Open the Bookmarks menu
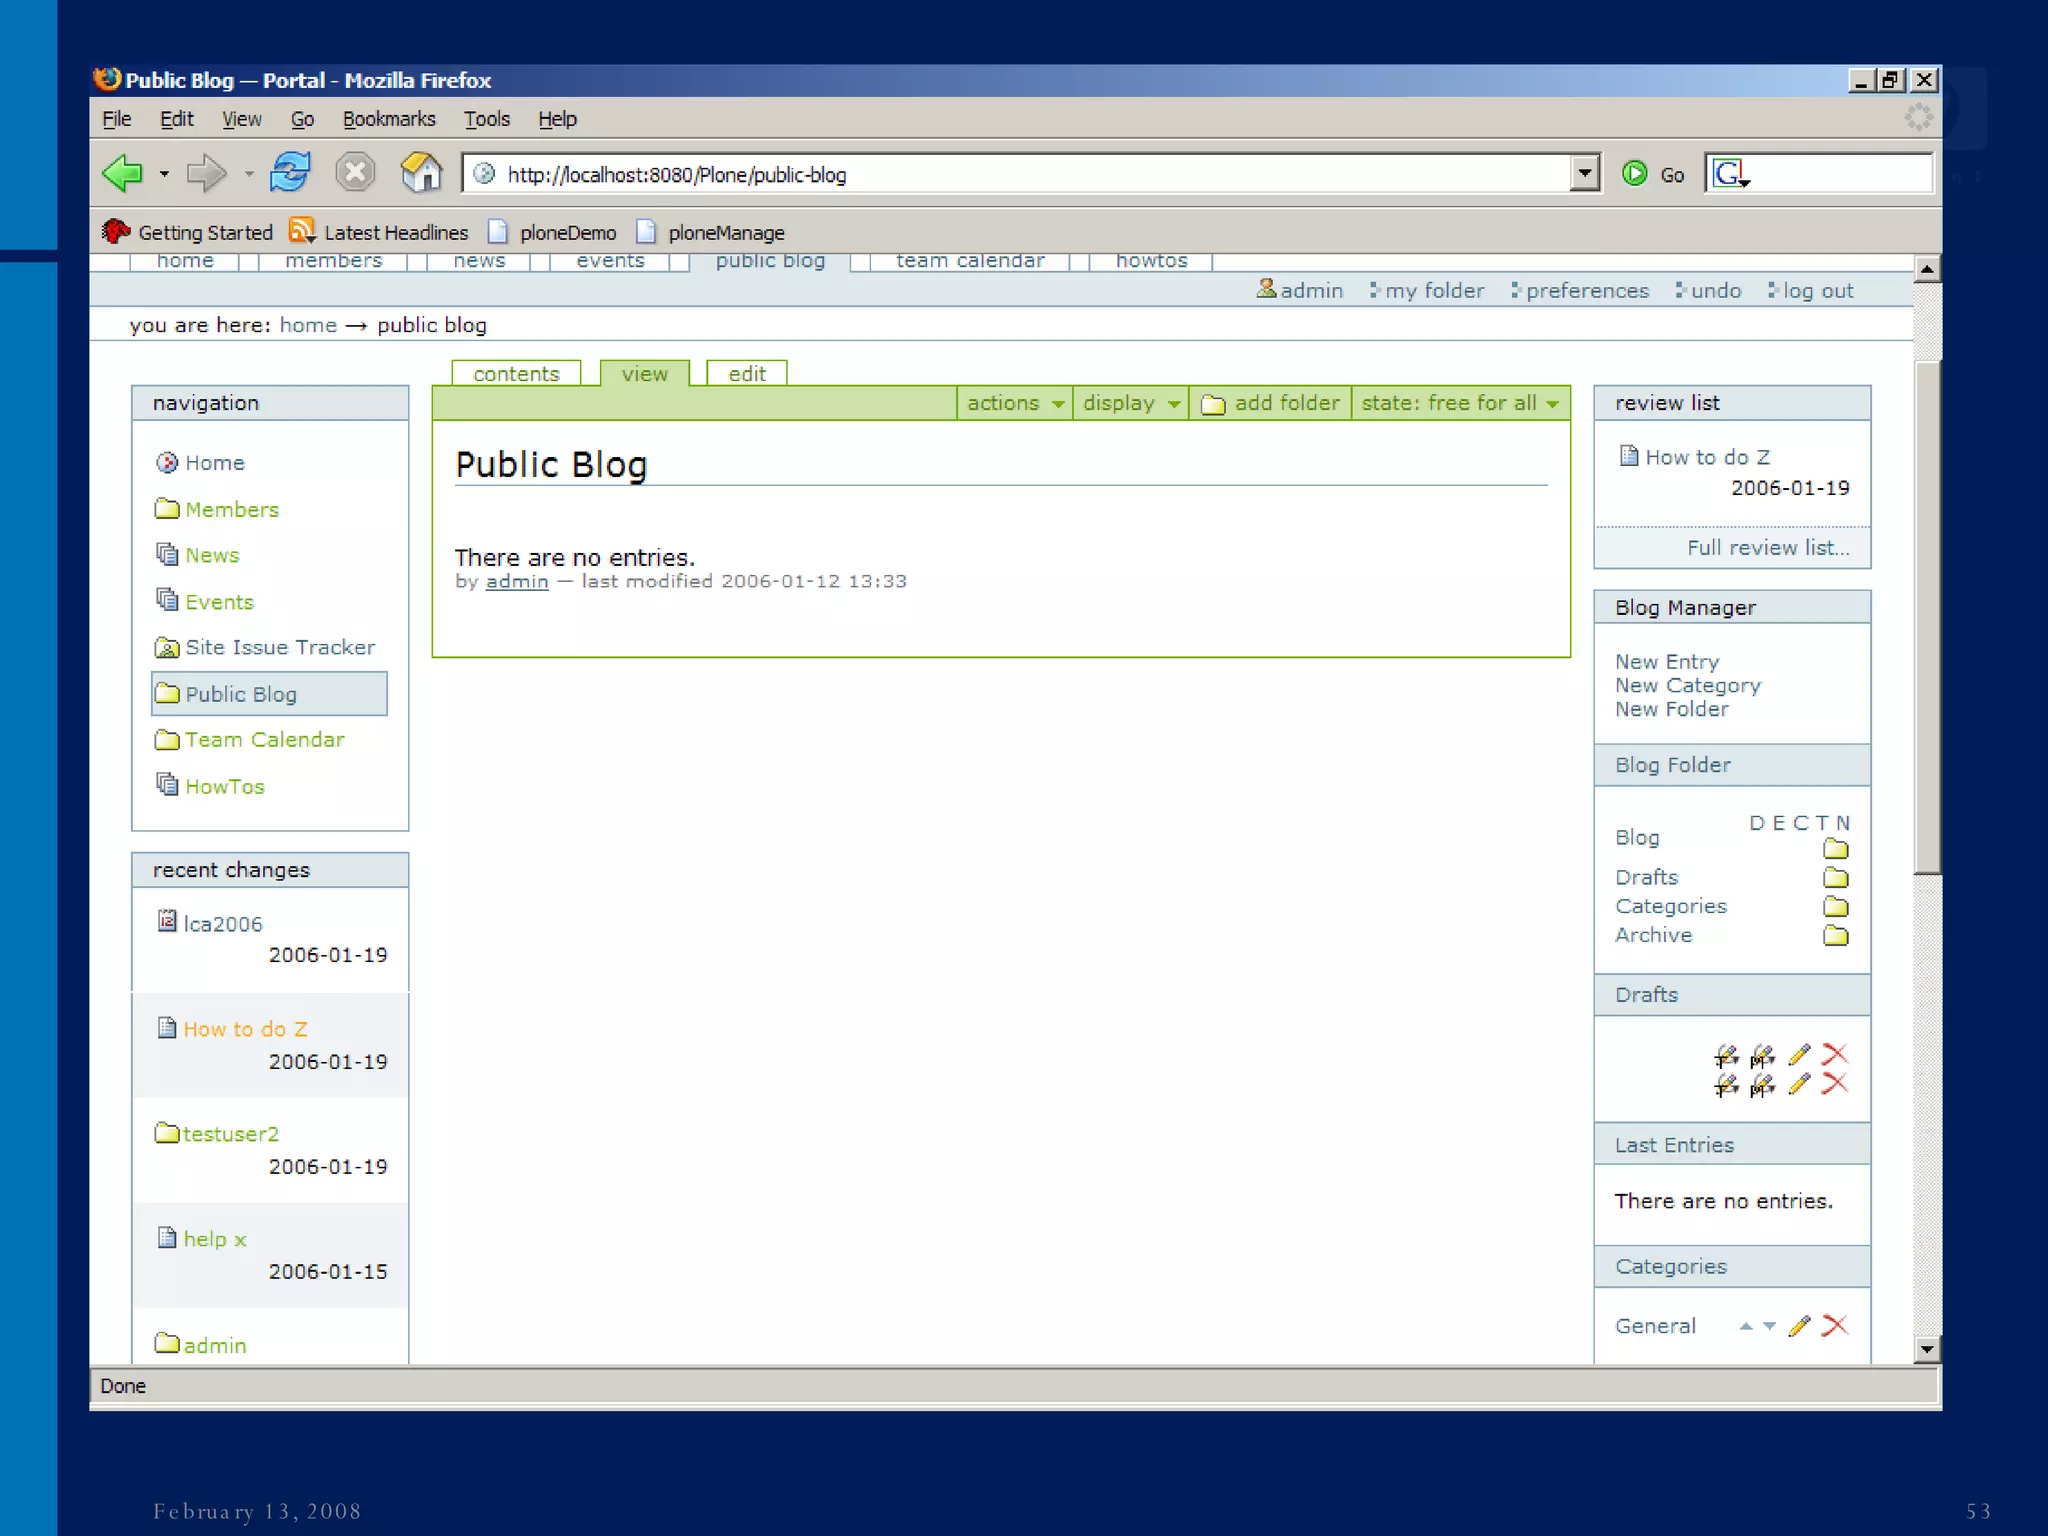 389,119
